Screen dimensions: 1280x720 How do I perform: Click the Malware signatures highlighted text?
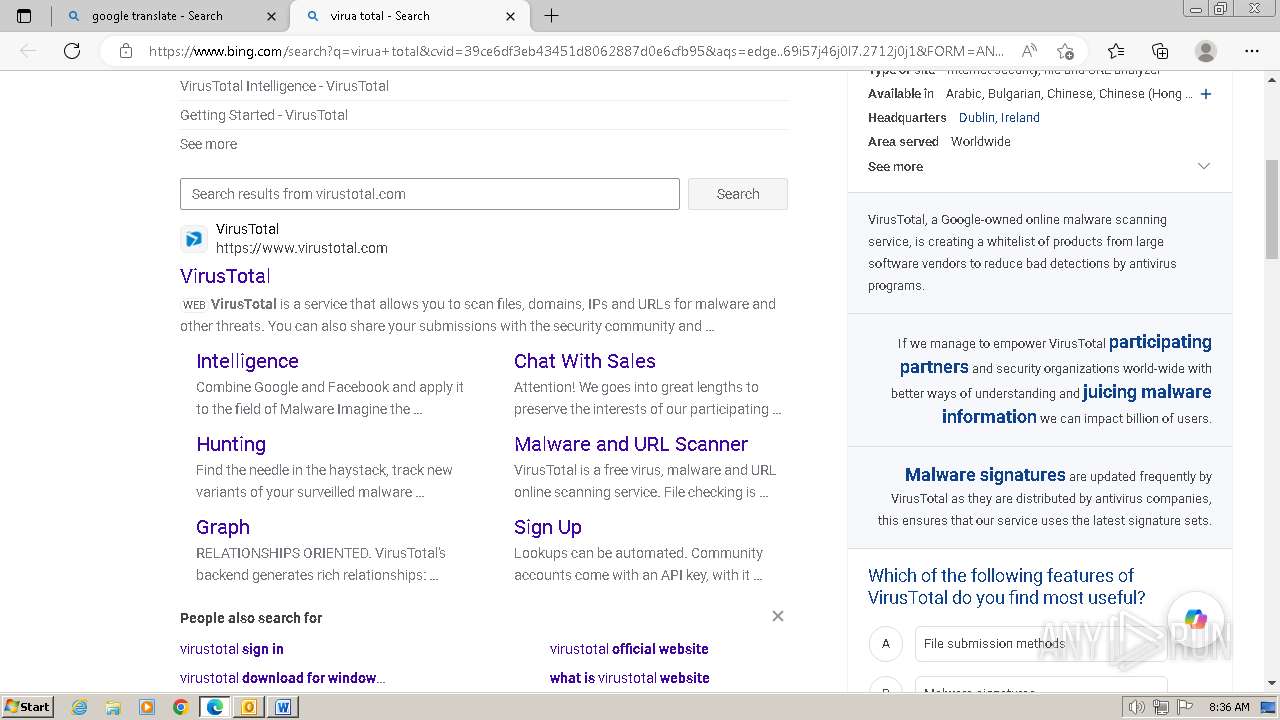[x=985, y=475]
